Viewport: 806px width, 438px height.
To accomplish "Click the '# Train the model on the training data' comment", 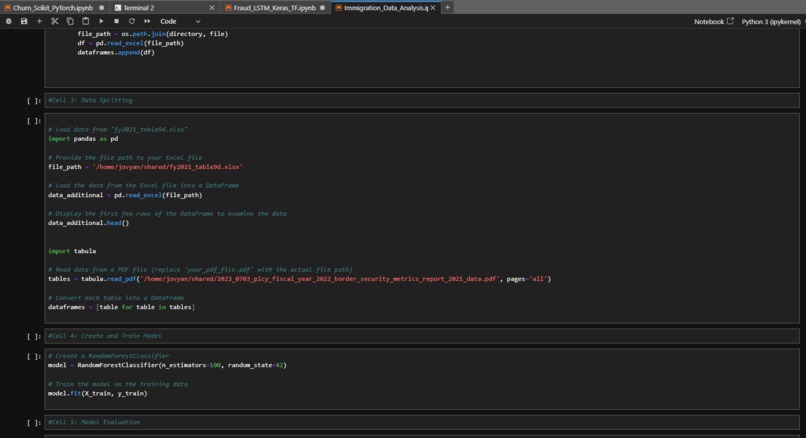I will pyautogui.click(x=118, y=384).
